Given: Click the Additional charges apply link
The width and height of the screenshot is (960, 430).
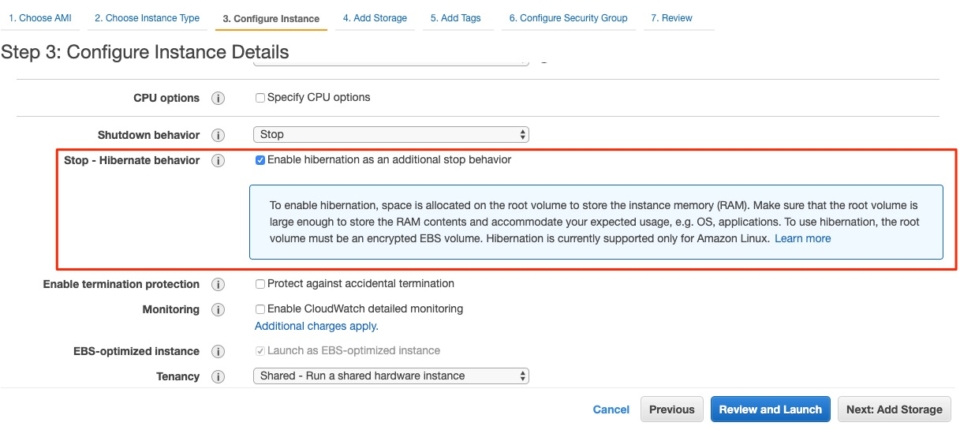Looking at the screenshot, I should pos(317,326).
